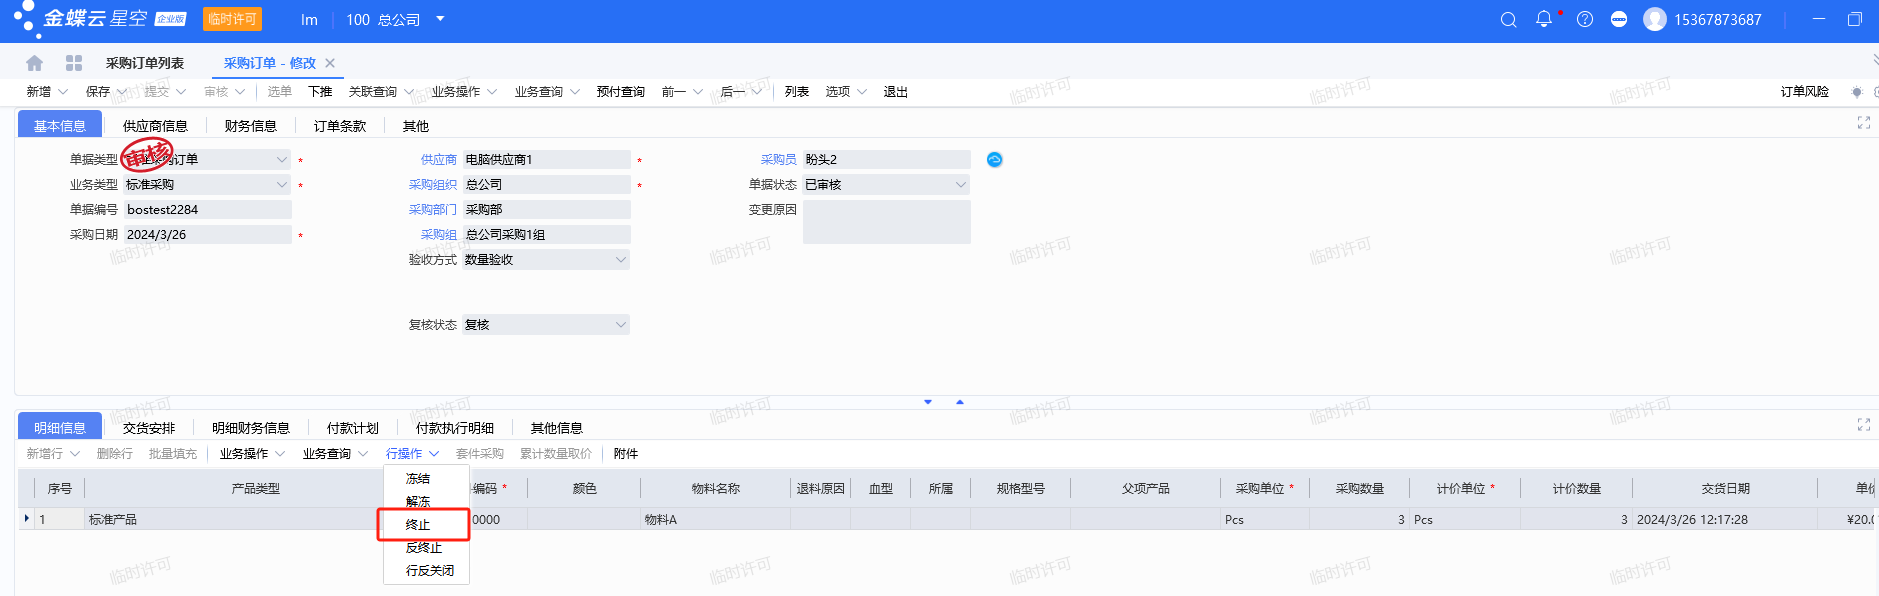The width and height of the screenshot is (1879, 596).
Task: Switch to 交货安排 tab
Action: coord(149,428)
